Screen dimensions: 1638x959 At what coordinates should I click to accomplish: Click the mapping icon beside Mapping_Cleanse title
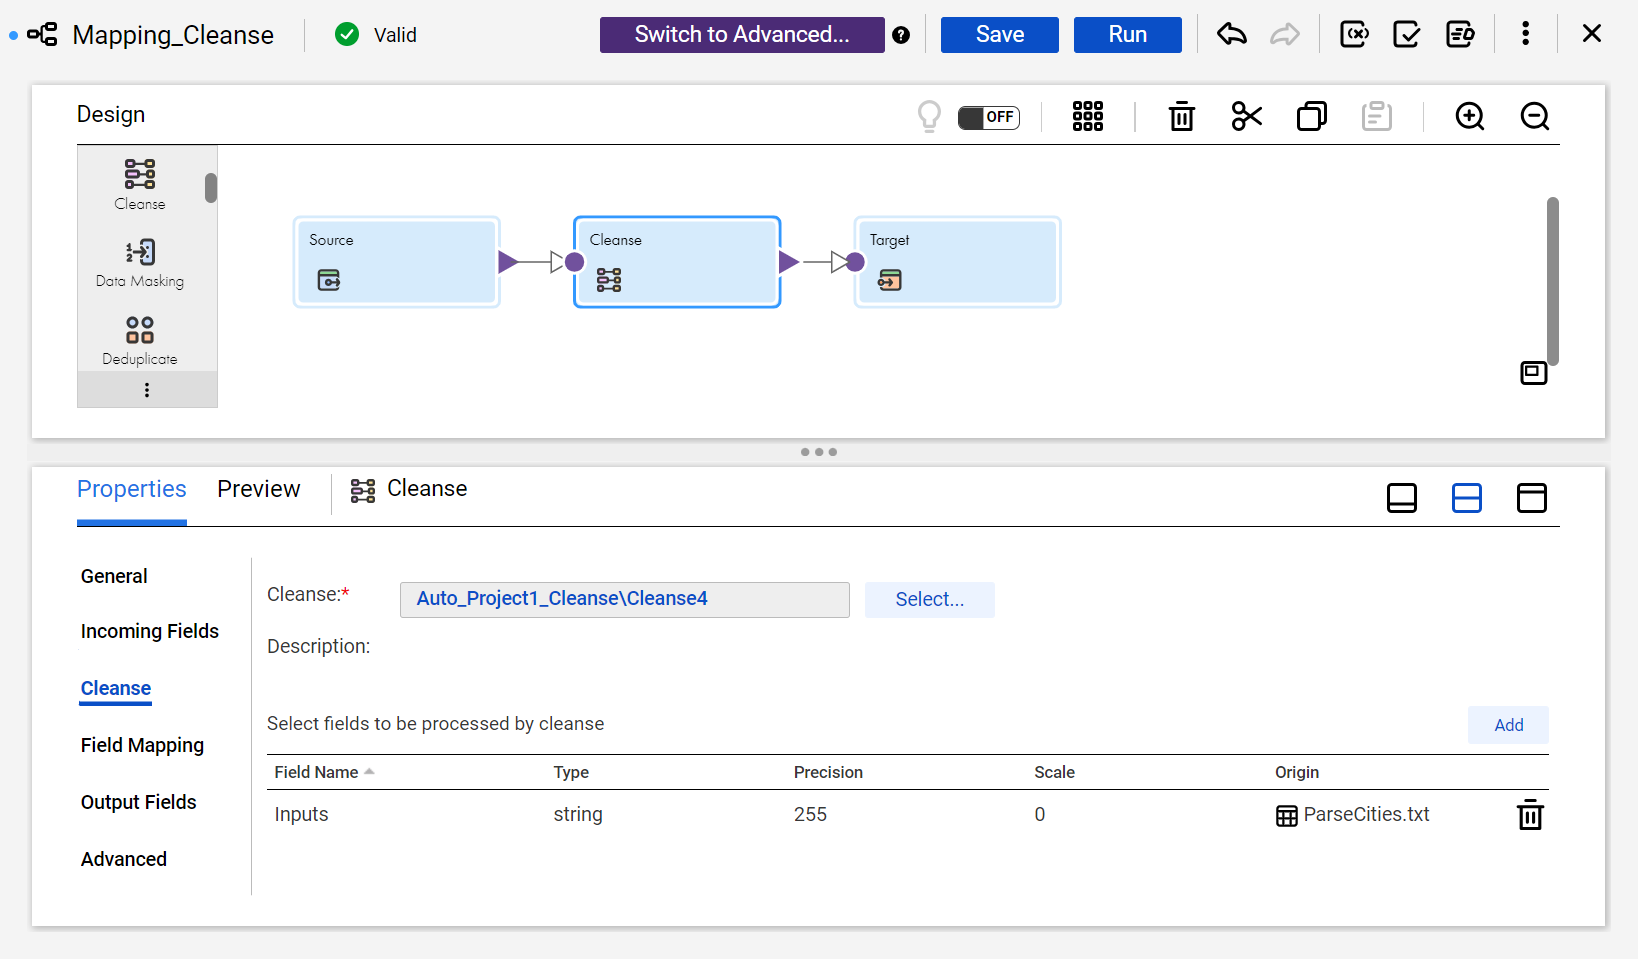pos(42,35)
